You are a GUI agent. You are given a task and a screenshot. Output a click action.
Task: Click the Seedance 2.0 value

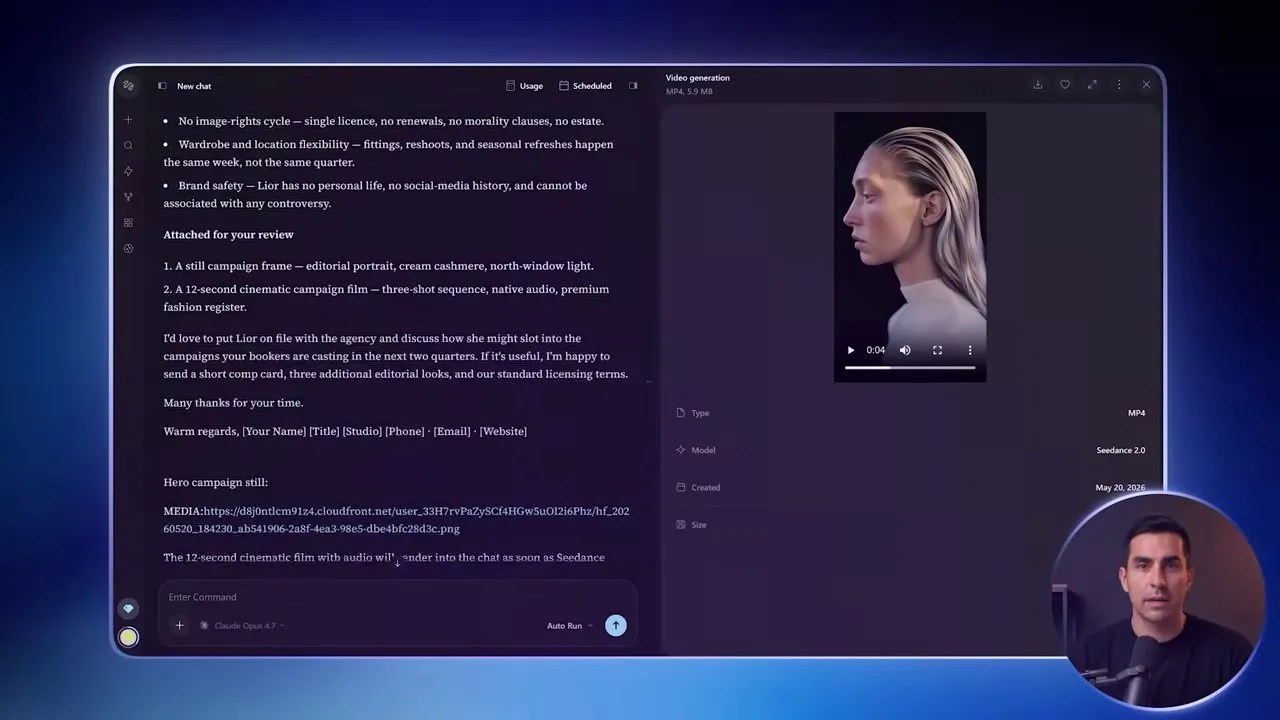point(1121,450)
